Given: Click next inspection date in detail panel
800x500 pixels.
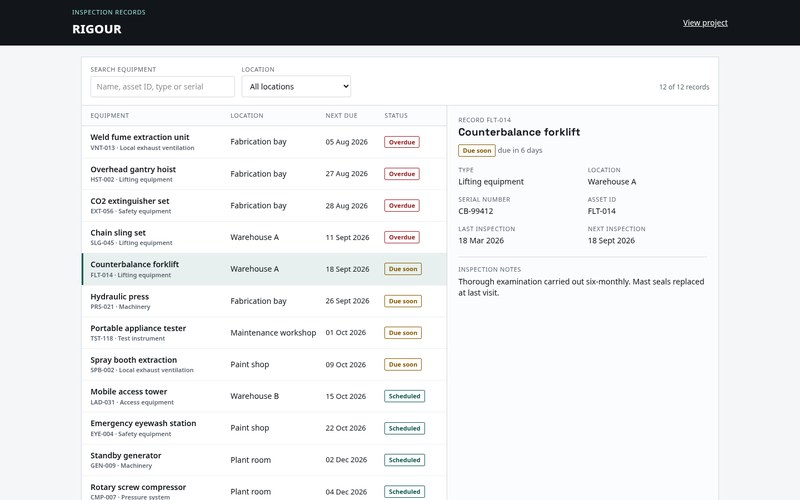Looking at the screenshot, I should click(x=611, y=241).
